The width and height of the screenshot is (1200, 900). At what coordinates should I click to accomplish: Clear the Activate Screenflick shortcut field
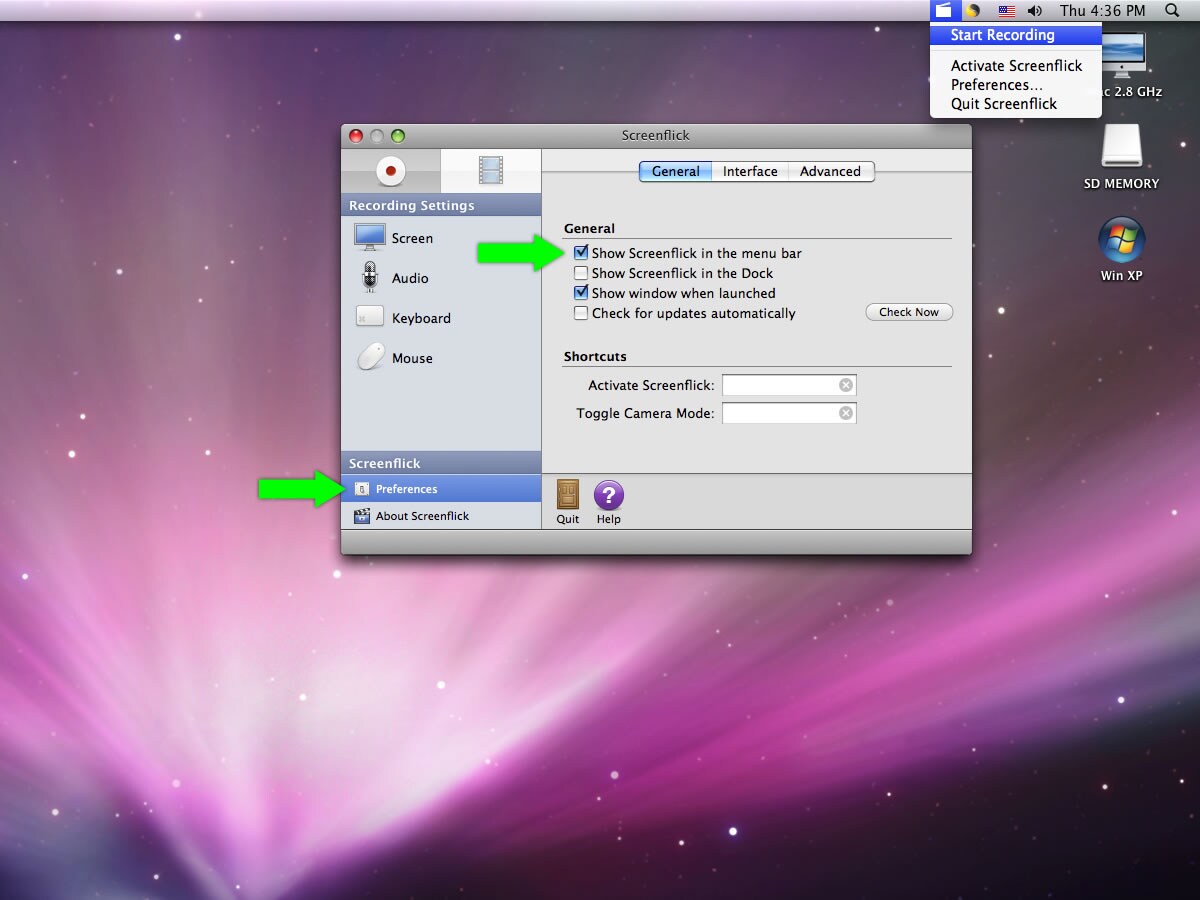pos(846,385)
